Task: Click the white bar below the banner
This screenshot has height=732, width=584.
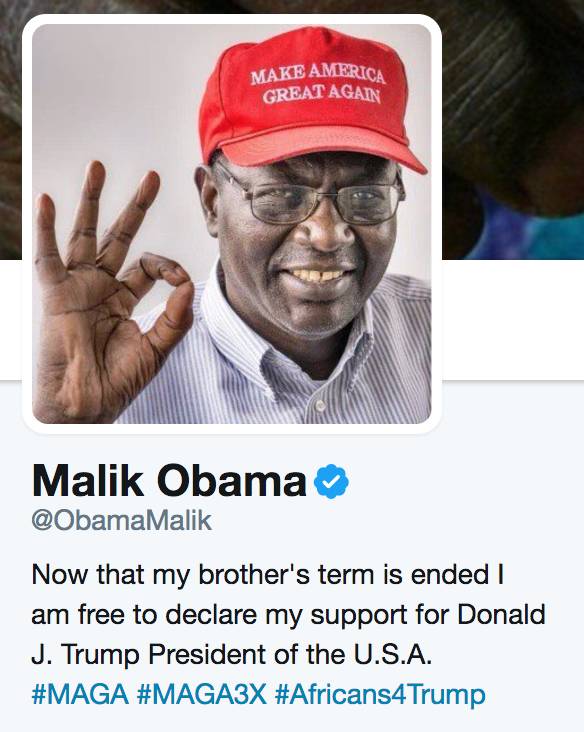Action: pyautogui.click(x=513, y=320)
